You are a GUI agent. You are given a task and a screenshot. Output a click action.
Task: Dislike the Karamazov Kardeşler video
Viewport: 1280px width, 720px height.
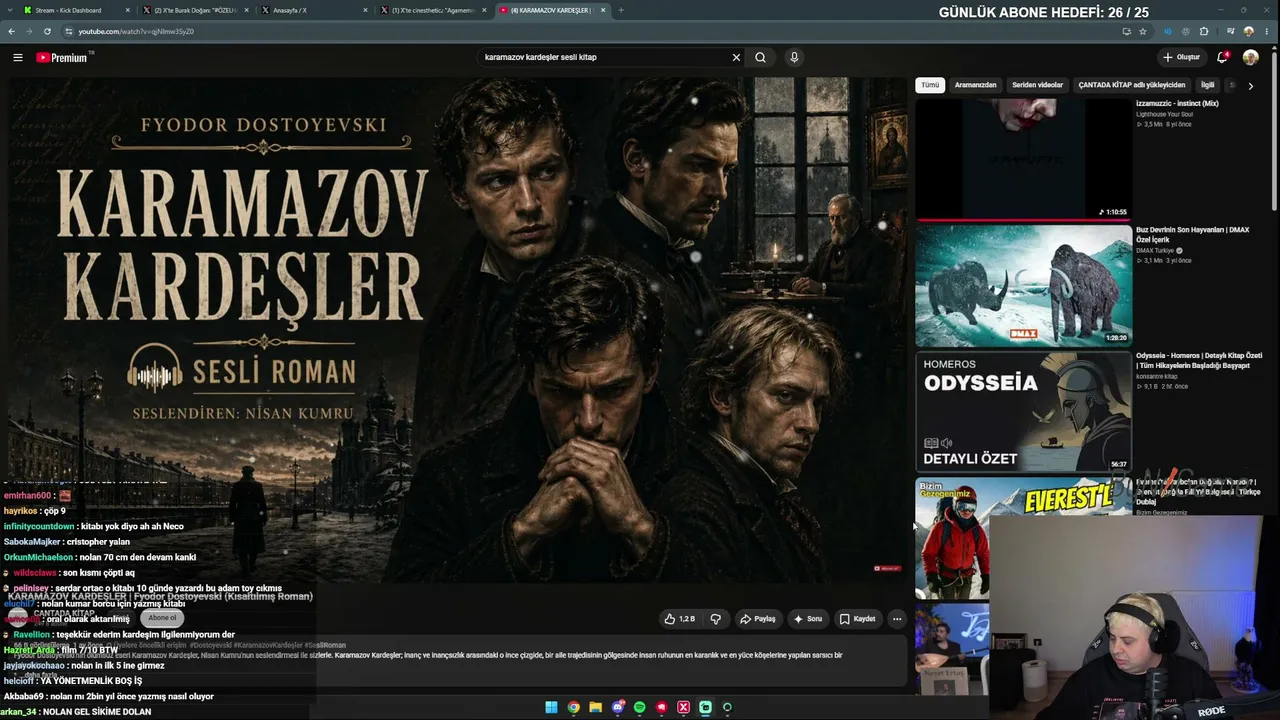coord(715,619)
